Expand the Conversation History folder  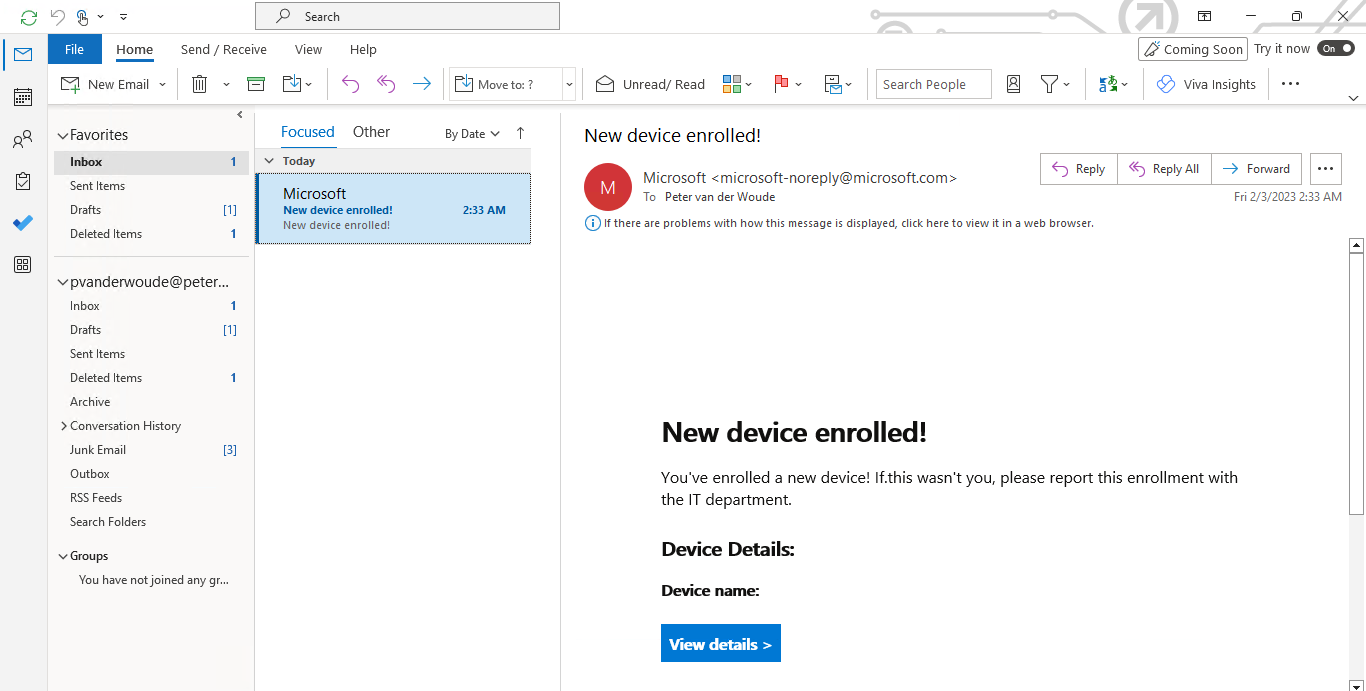pyautogui.click(x=64, y=426)
